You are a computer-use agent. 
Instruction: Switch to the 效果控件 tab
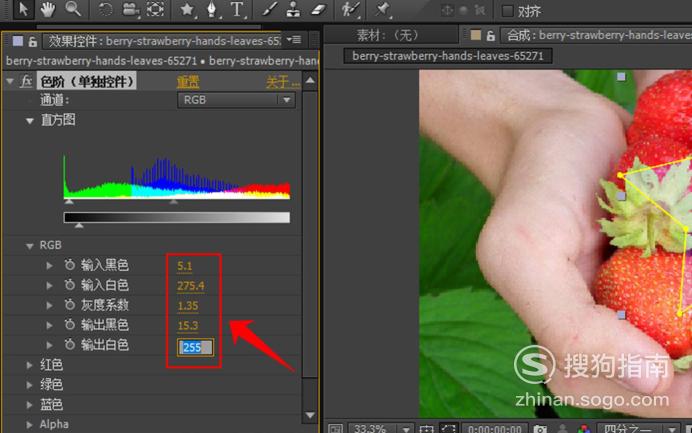(164, 41)
